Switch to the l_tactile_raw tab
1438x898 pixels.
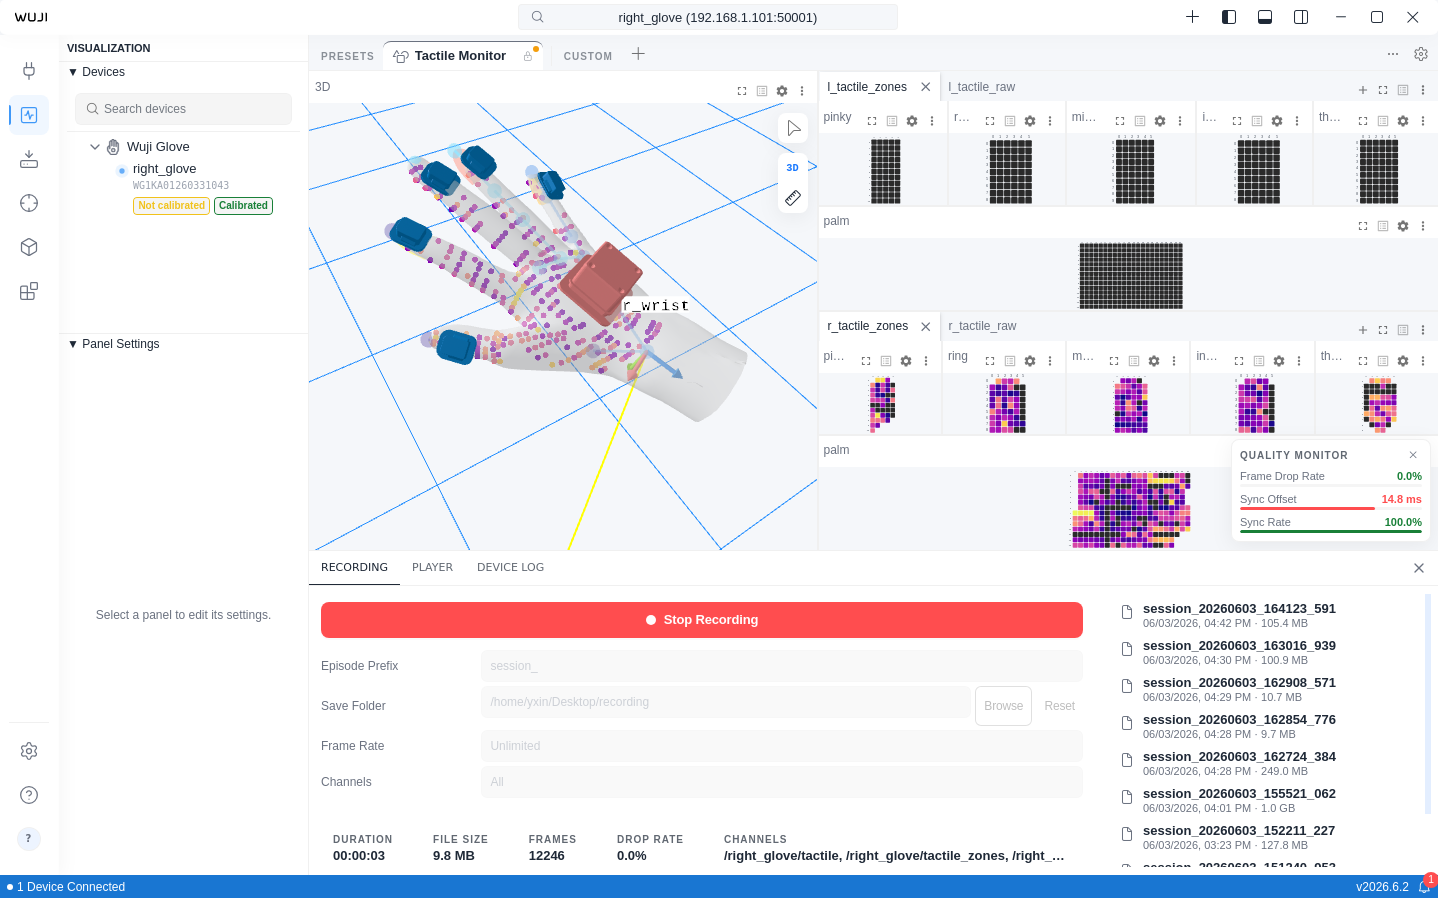point(982,87)
